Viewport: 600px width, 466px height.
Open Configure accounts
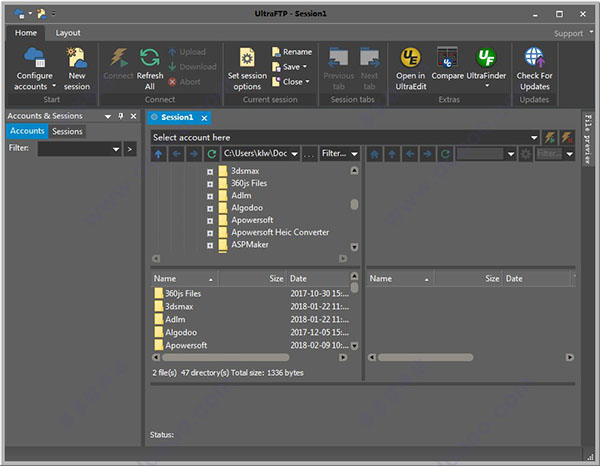click(x=34, y=69)
